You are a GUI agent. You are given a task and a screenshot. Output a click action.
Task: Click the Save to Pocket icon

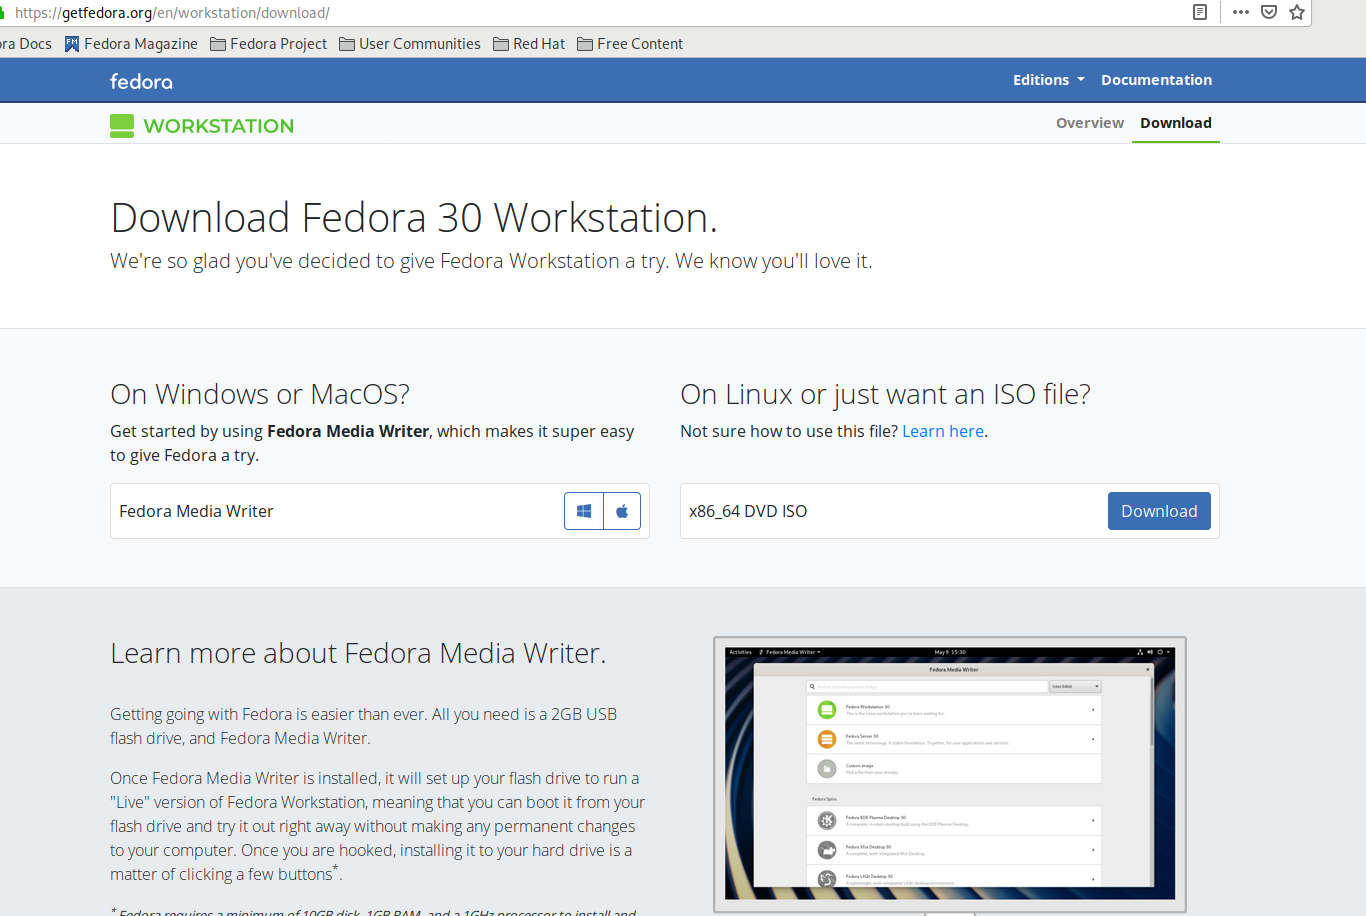click(x=1269, y=12)
